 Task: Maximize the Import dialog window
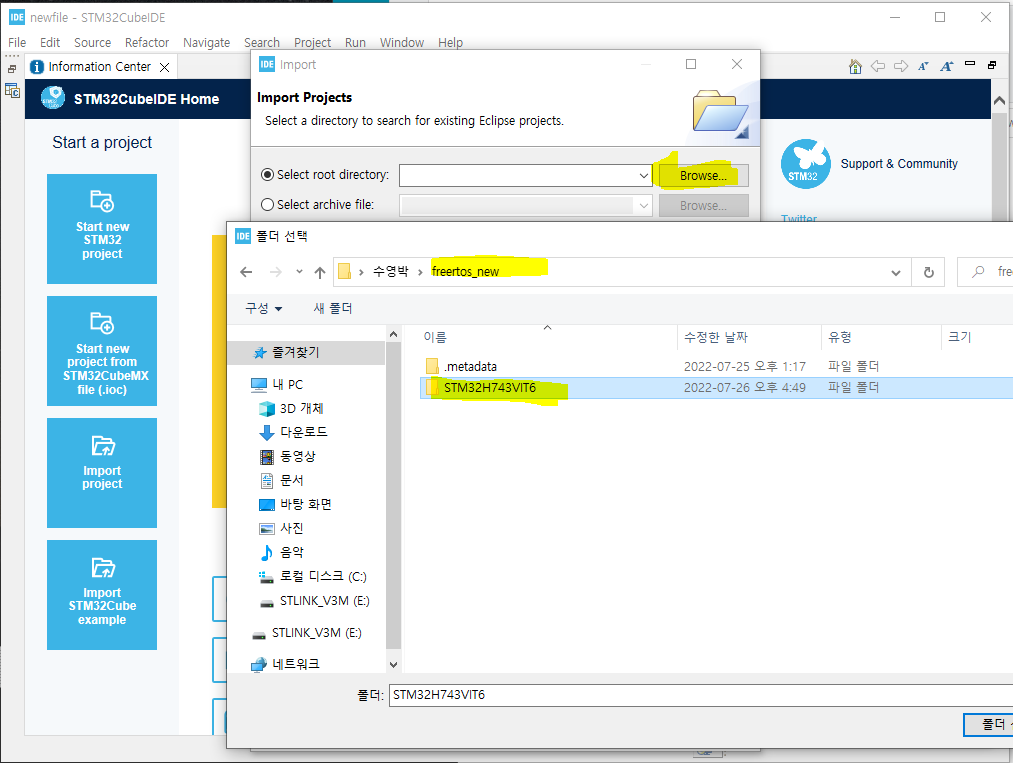[691, 64]
